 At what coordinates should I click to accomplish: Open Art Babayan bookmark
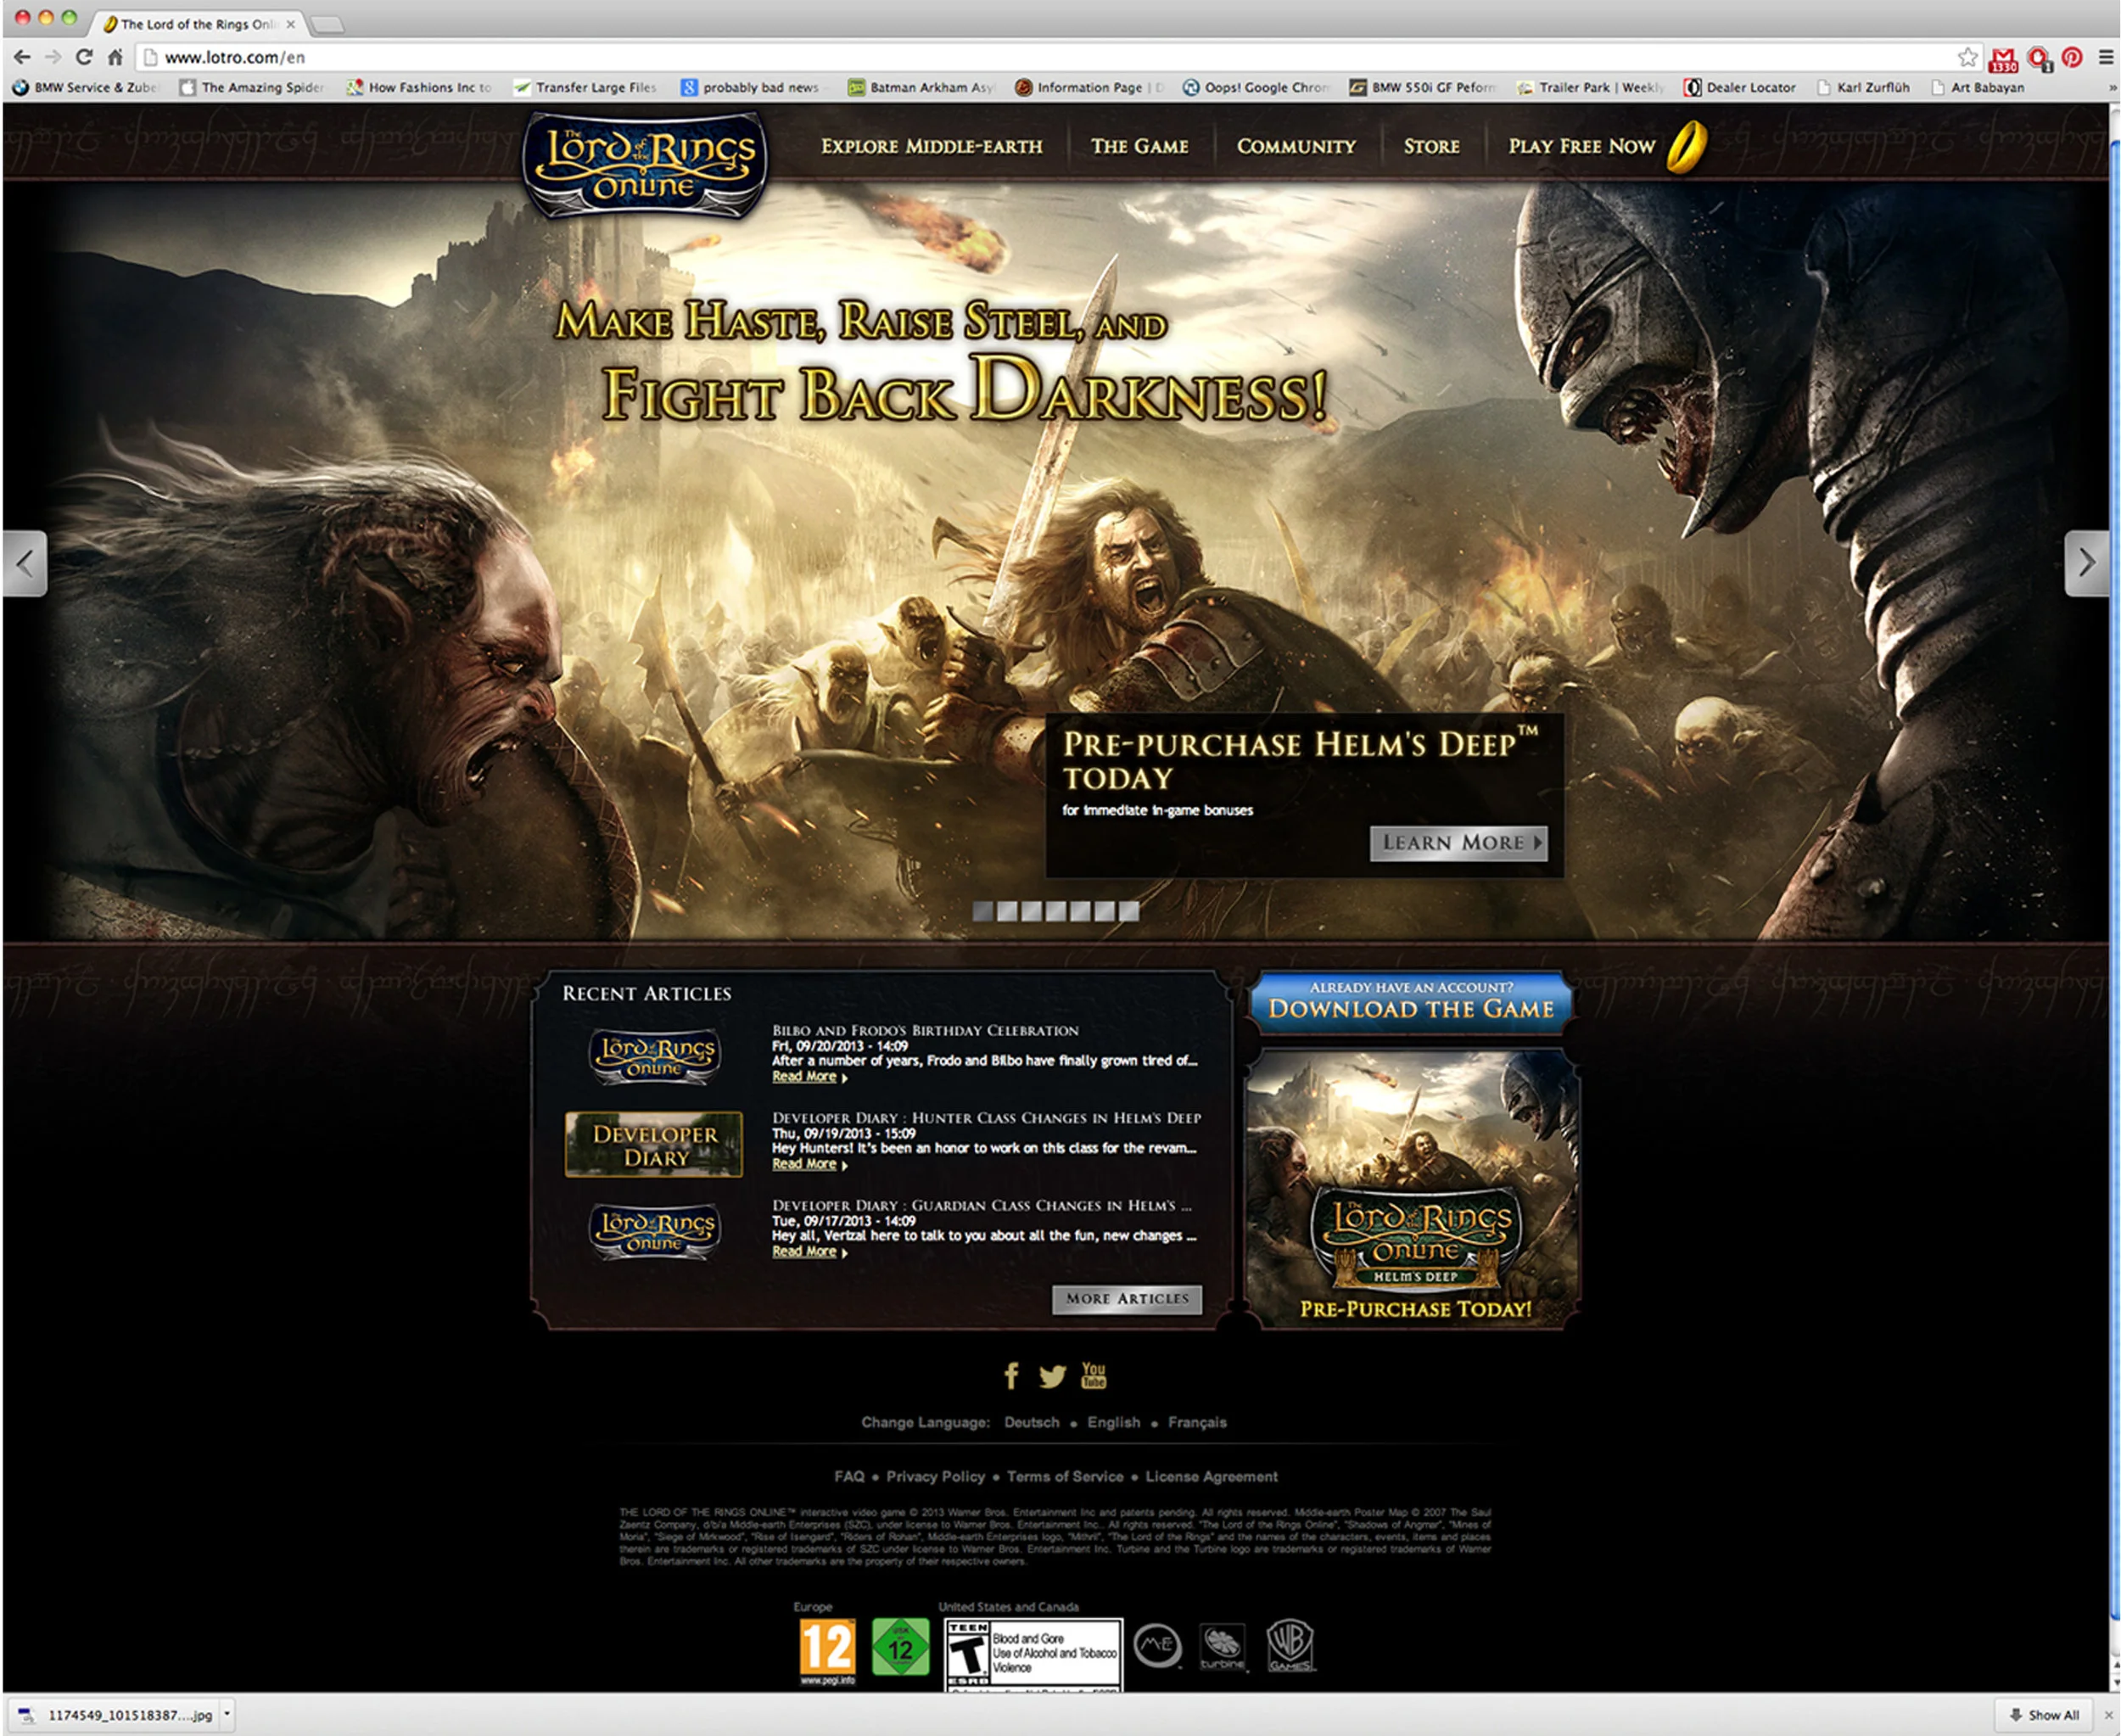coord(1977,87)
